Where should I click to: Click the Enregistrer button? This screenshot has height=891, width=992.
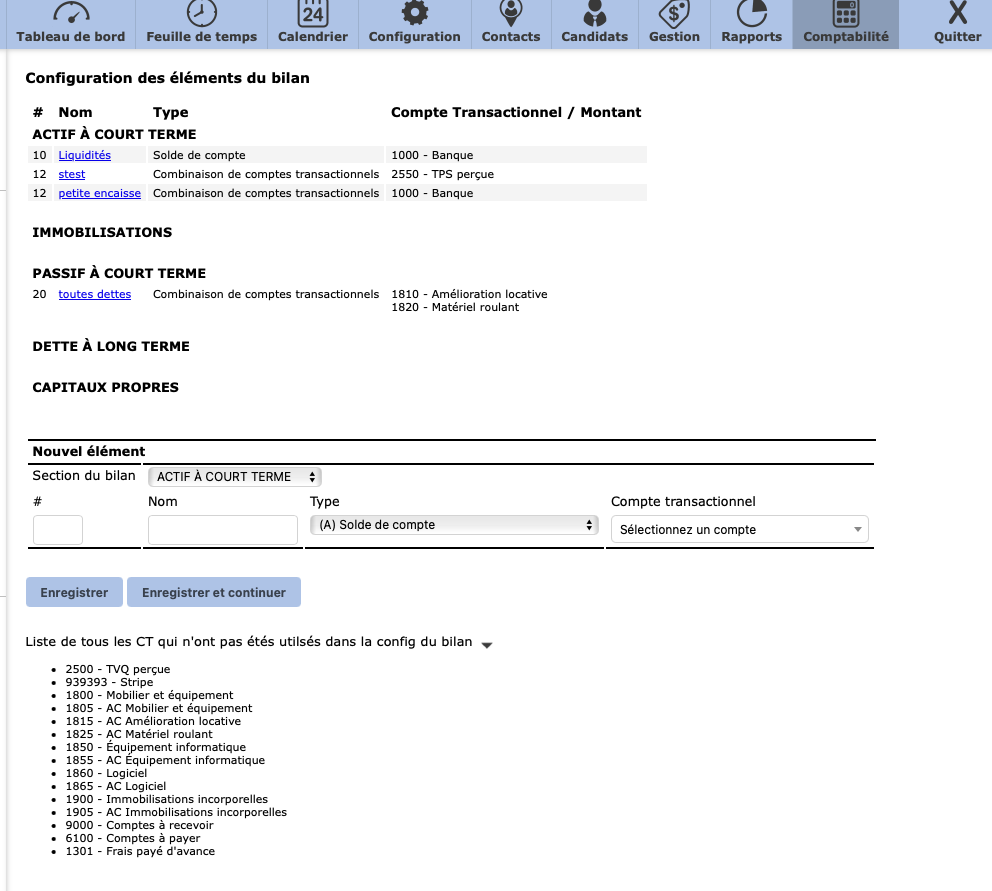pos(74,592)
